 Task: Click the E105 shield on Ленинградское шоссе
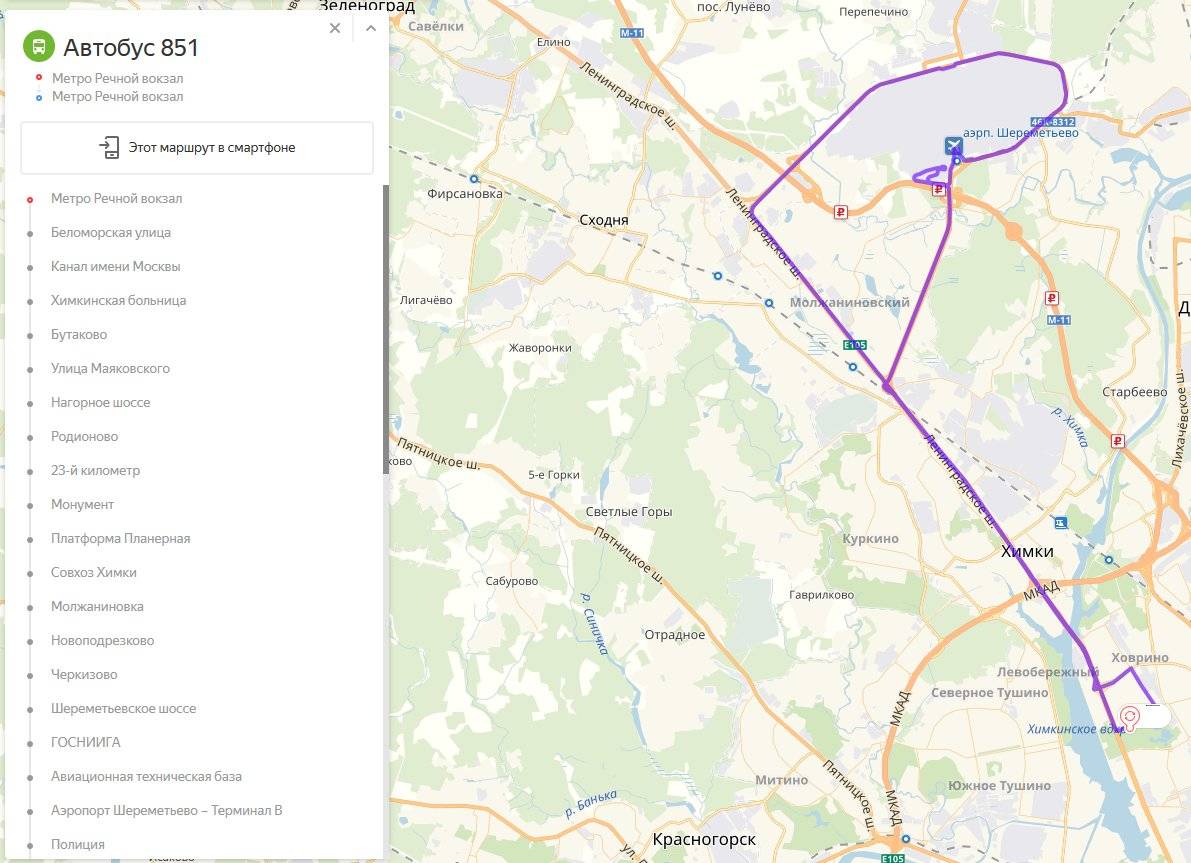tap(855, 345)
